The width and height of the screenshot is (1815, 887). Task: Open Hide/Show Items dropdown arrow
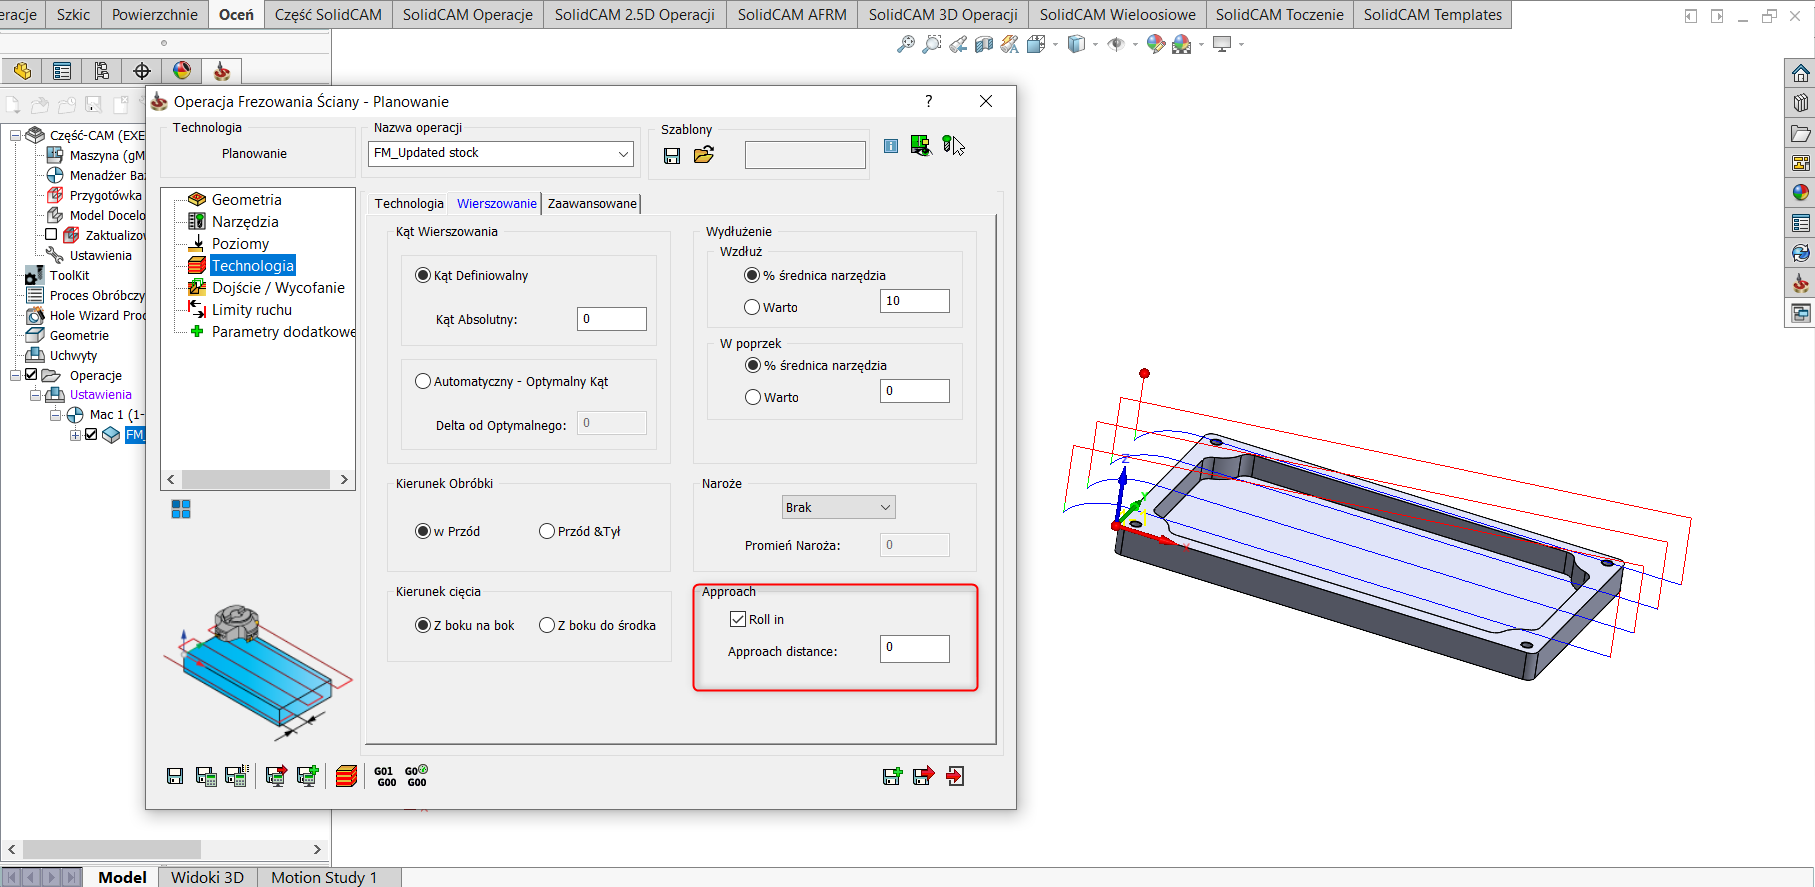pos(1135,44)
